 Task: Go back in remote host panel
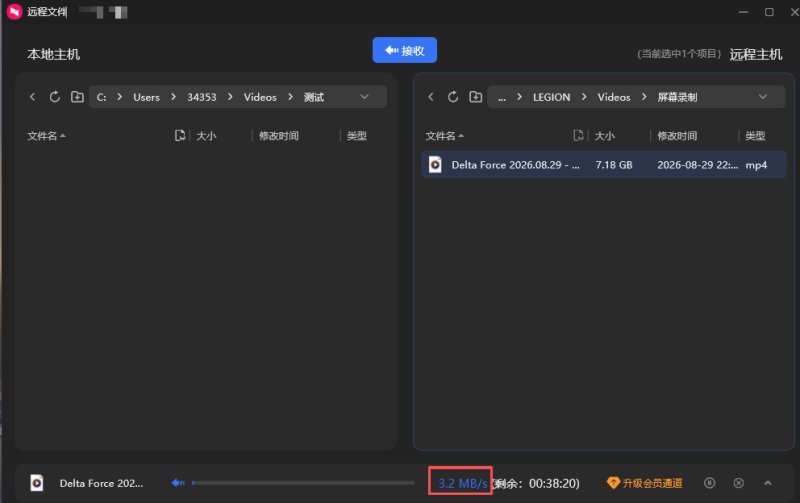point(431,97)
